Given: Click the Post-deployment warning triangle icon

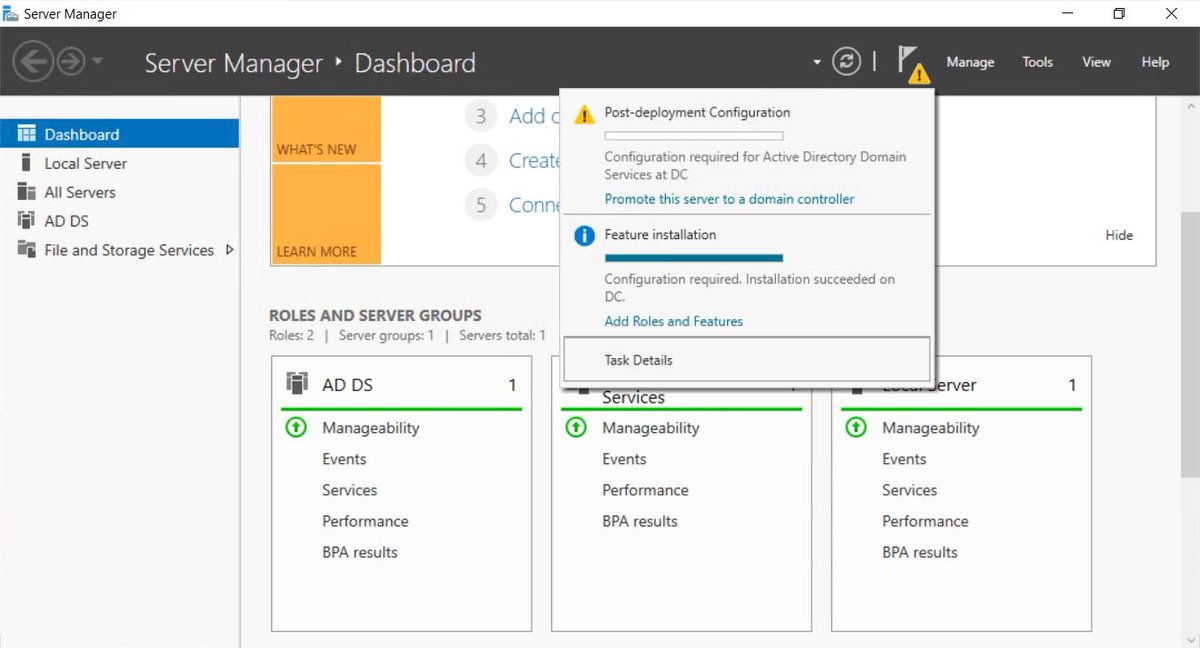Looking at the screenshot, I should (585, 114).
